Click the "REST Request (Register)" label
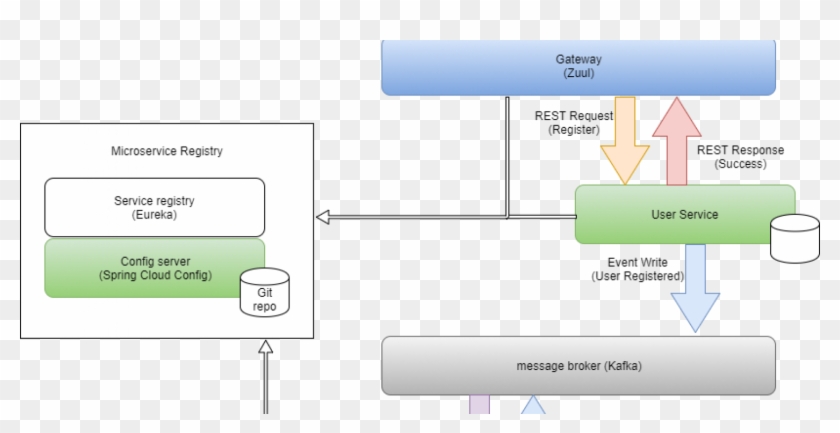The height and width of the screenshot is (433, 840). coord(574,123)
